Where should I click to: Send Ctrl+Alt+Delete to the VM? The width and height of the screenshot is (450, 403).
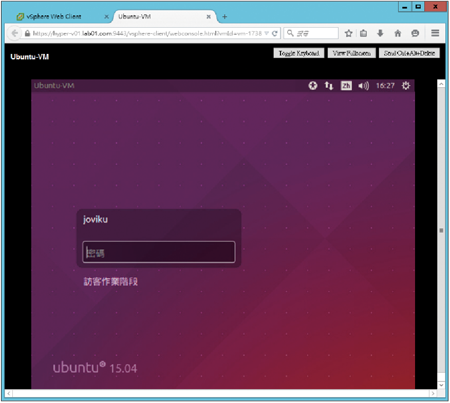(x=409, y=53)
